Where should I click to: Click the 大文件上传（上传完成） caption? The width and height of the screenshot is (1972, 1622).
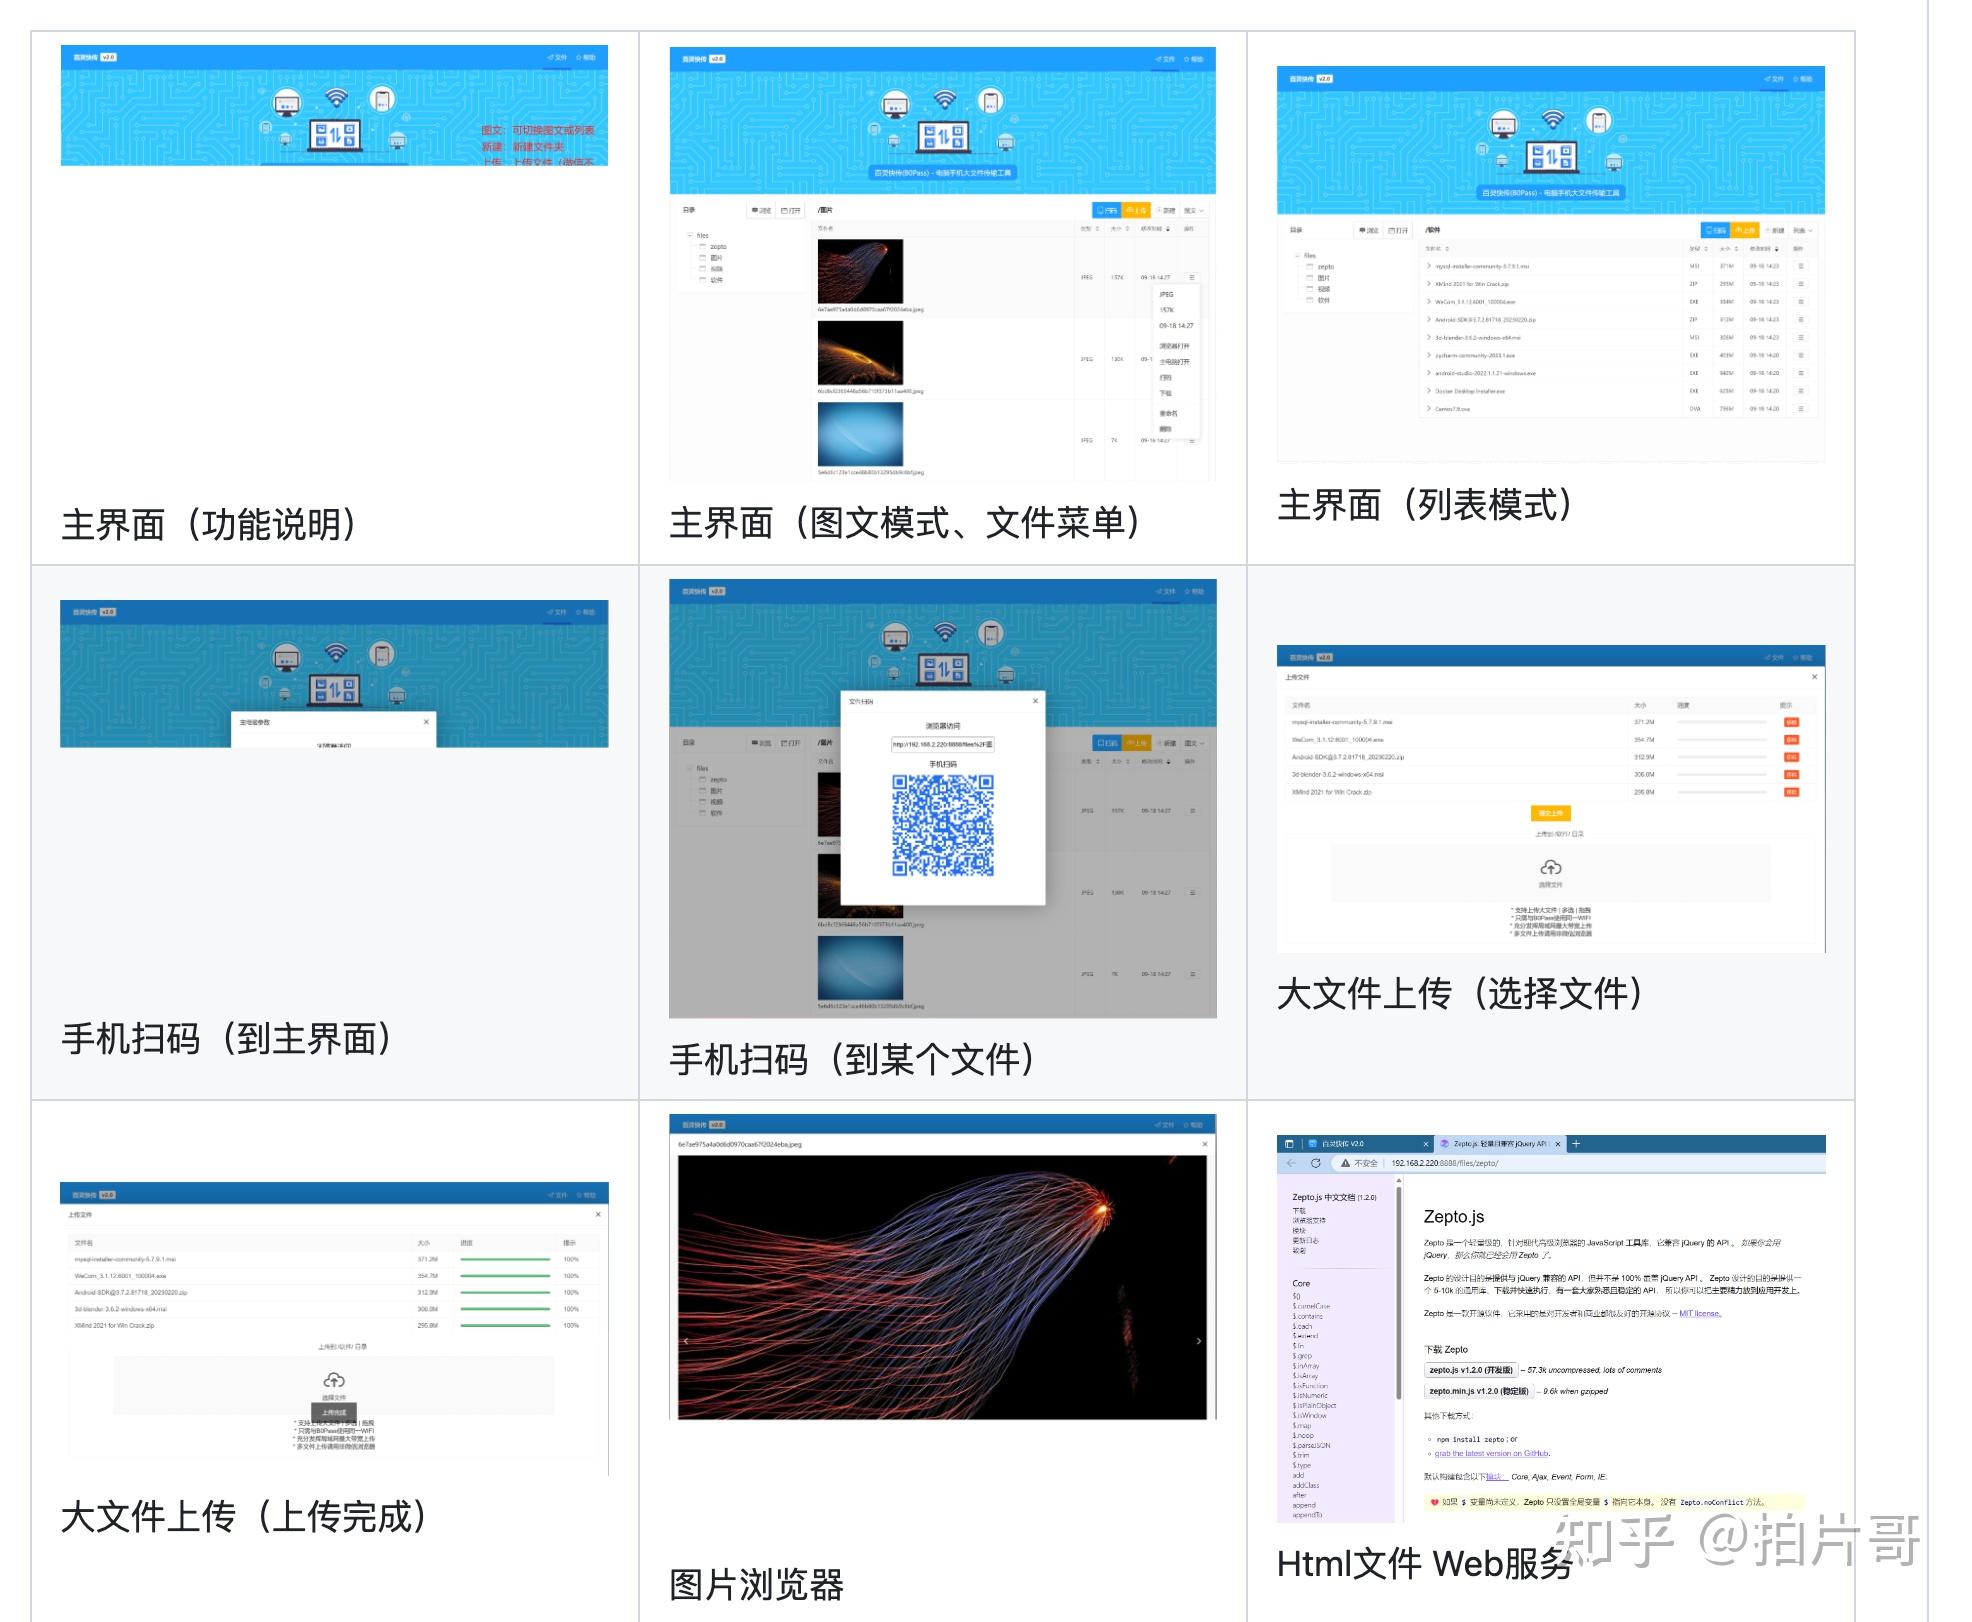246,1517
